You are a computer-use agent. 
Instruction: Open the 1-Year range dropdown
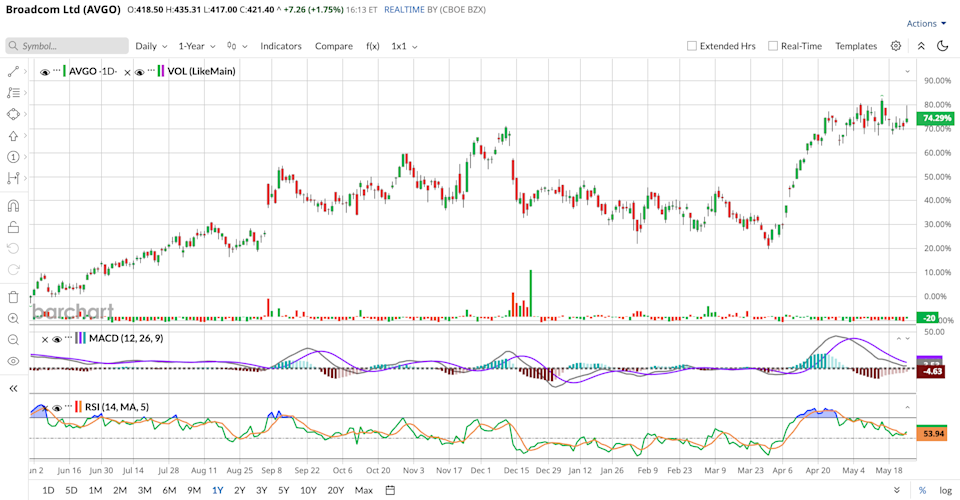[x=197, y=46]
